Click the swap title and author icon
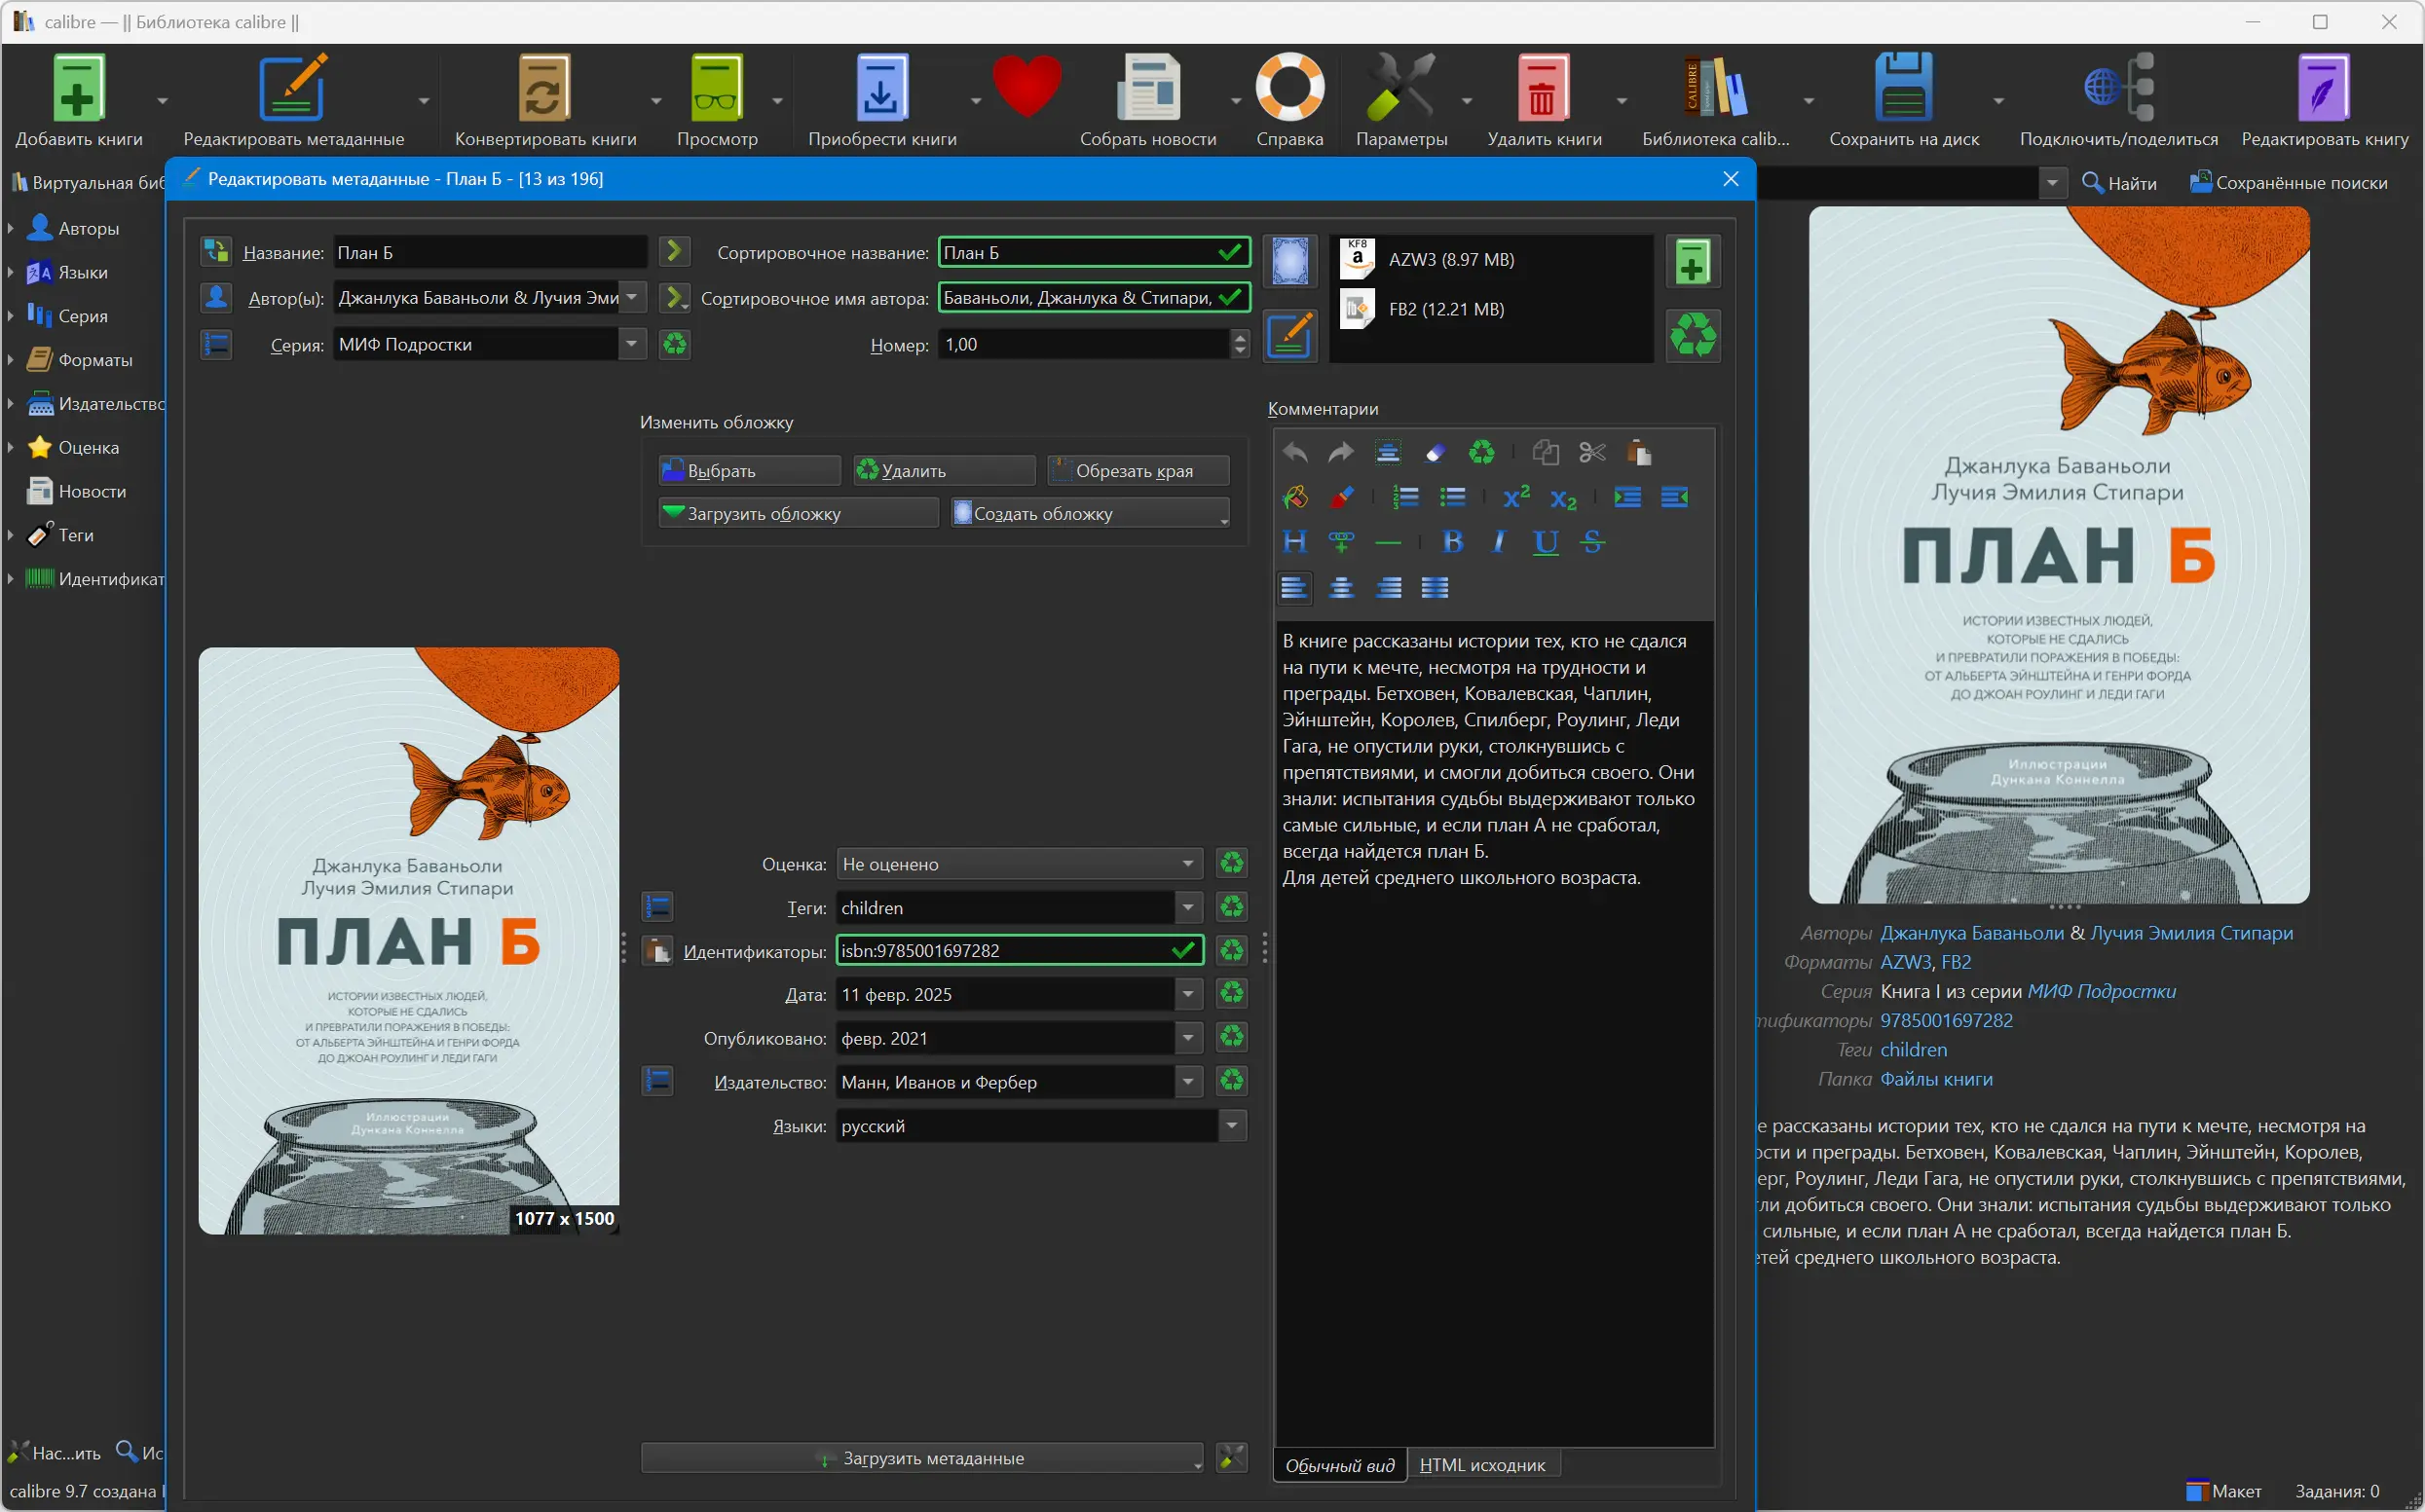Screen dimensions: 2425x1512 [215, 251]
